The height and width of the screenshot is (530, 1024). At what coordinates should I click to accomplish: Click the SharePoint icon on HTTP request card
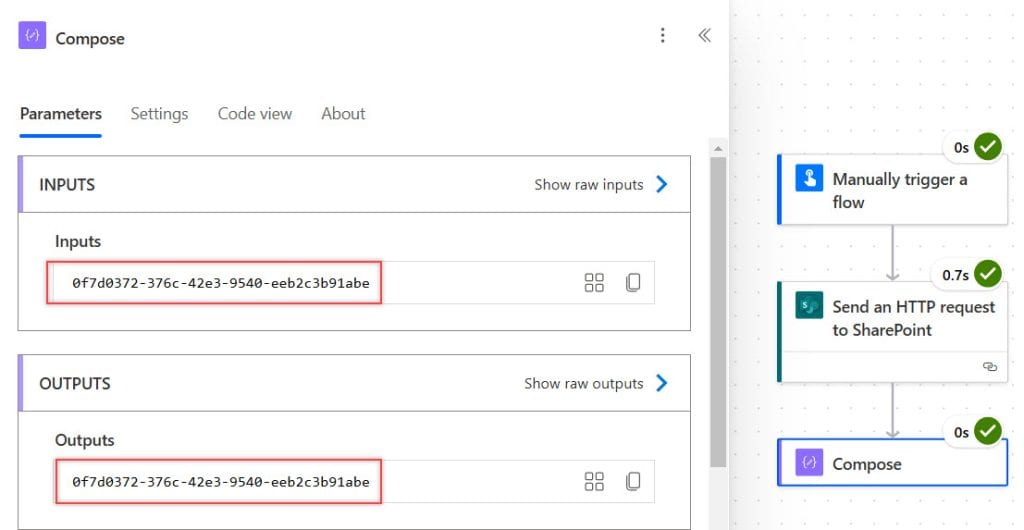pos(809,305)
